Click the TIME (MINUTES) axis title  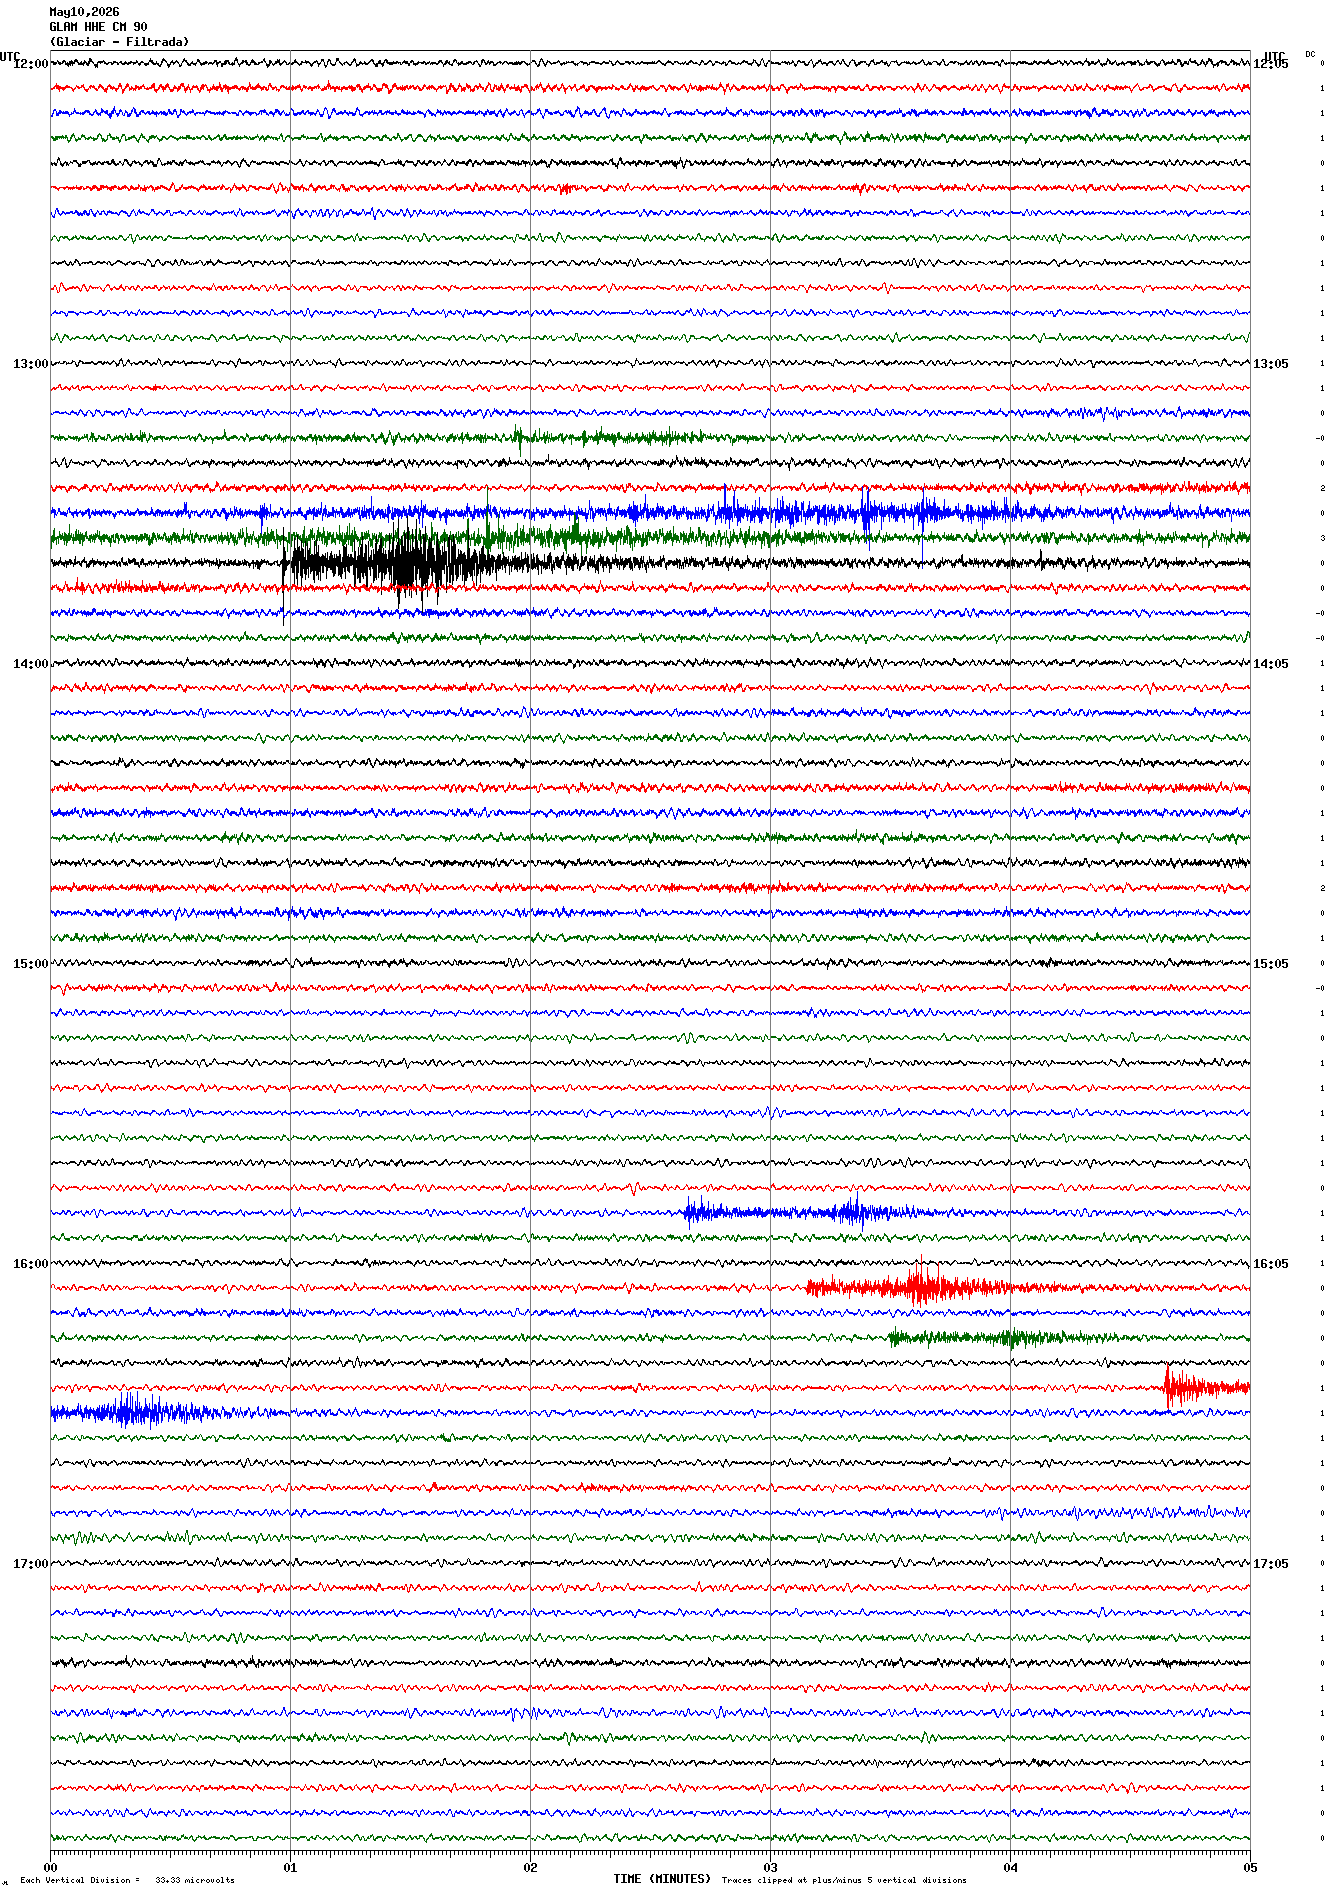click(x=662, y=1879)
